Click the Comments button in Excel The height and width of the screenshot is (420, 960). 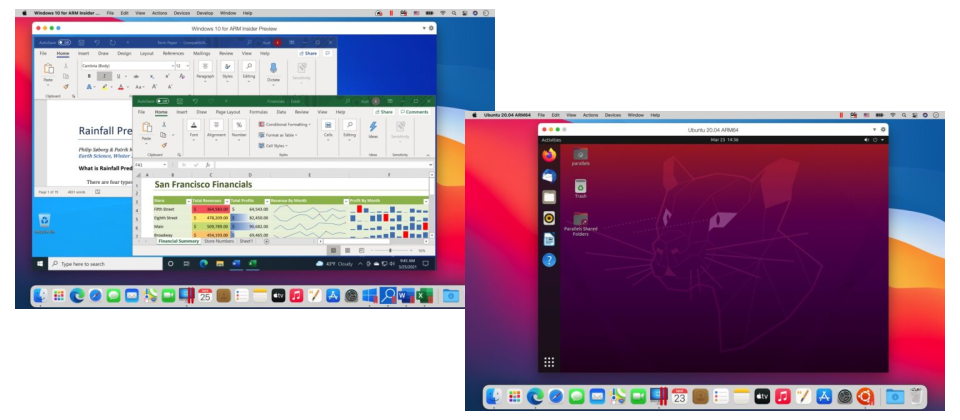[x=414, y=112]
